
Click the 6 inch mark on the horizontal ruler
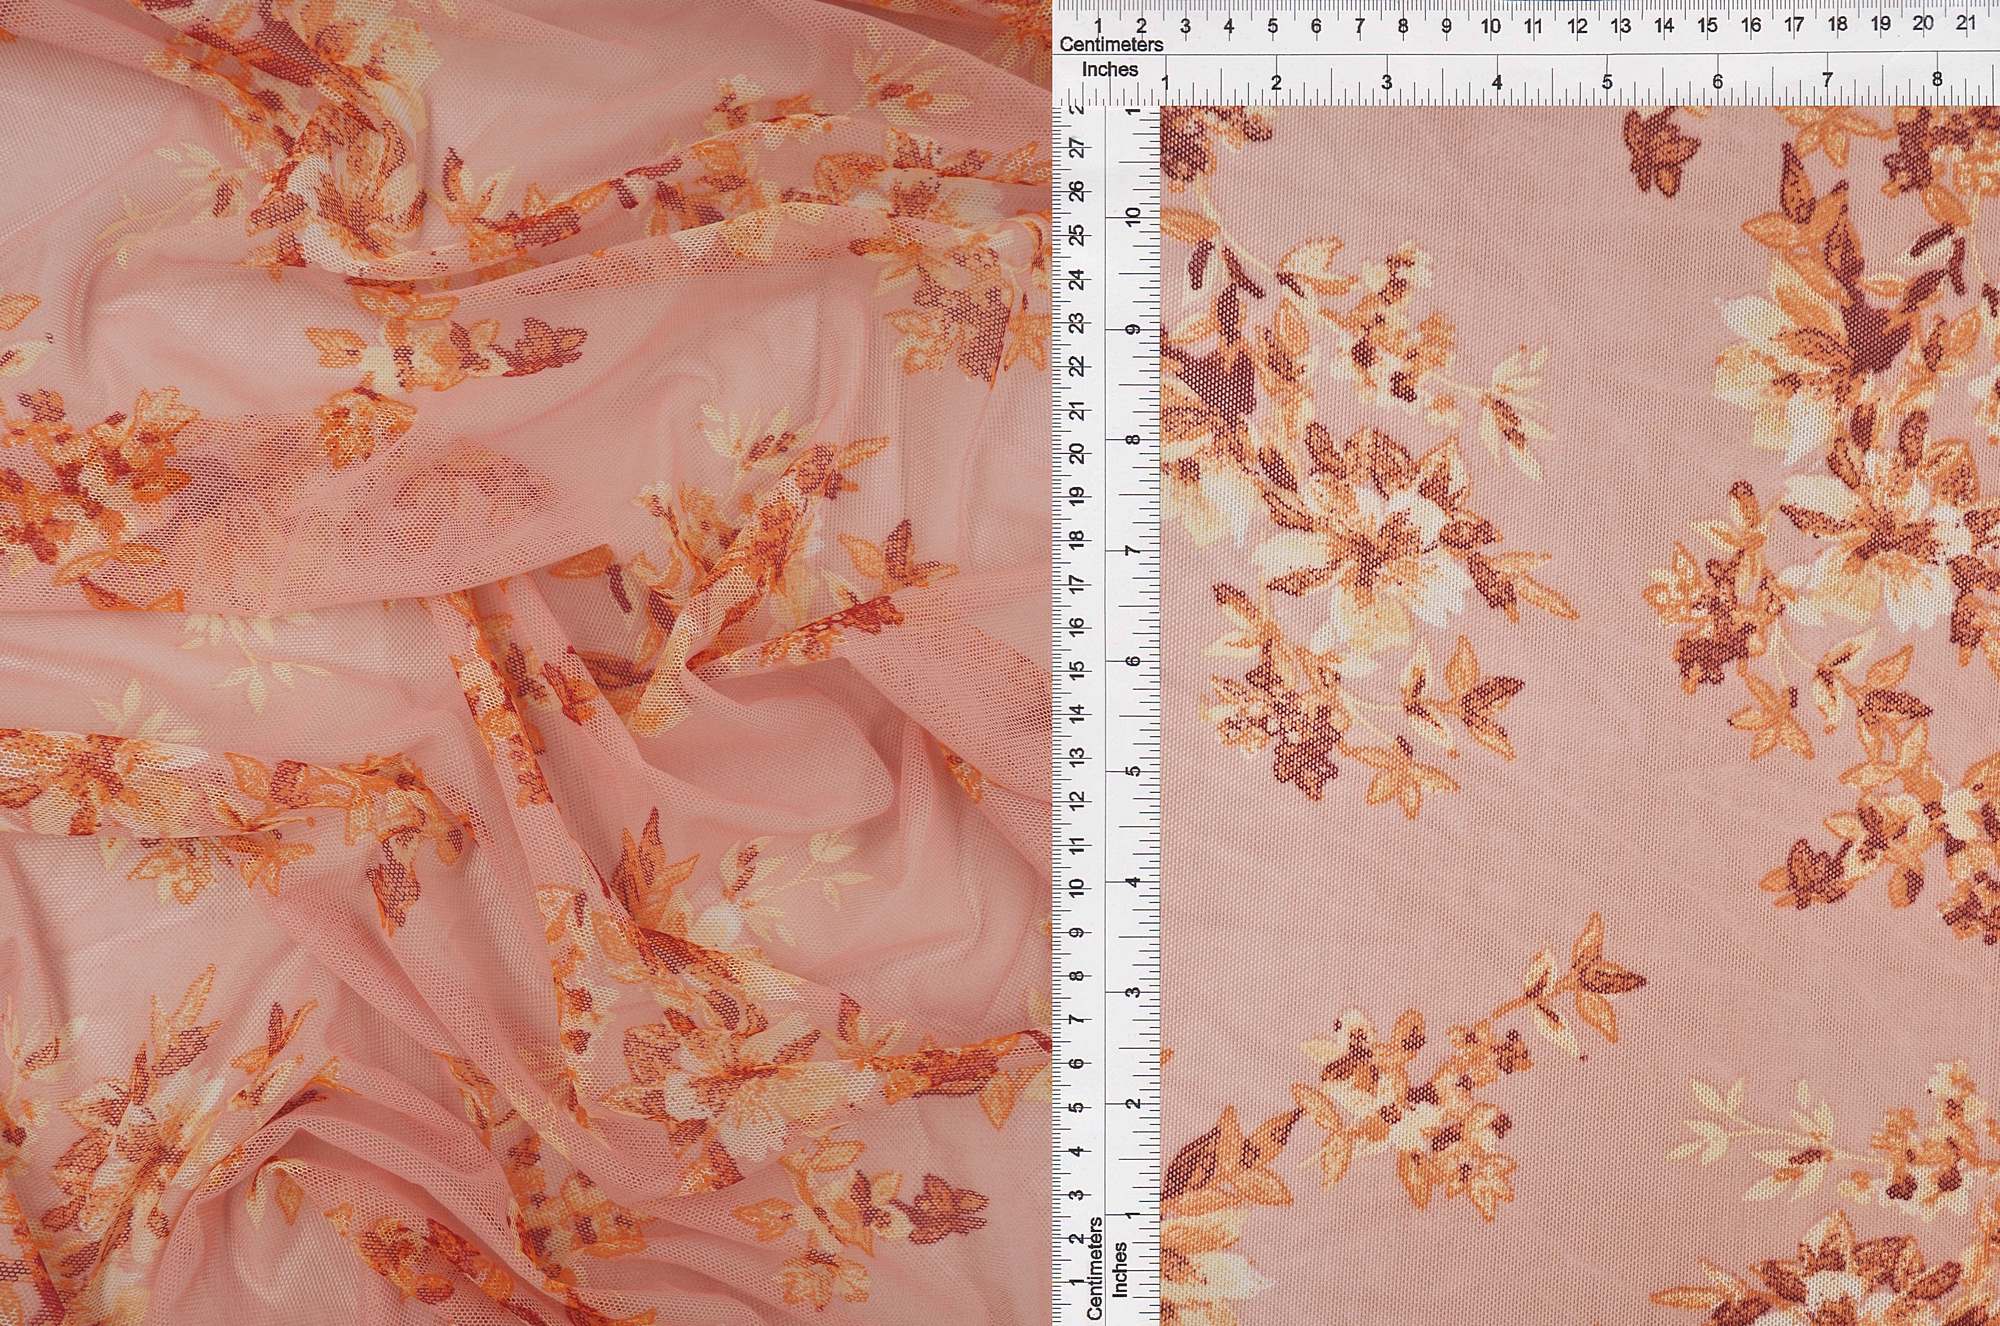(x=1717, y=81)
